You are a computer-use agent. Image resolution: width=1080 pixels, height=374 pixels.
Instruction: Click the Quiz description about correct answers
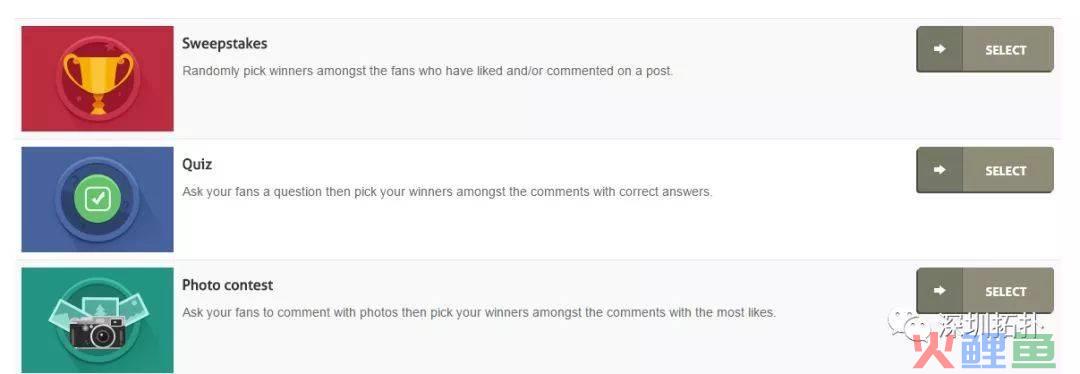click(x=447, y=191)
